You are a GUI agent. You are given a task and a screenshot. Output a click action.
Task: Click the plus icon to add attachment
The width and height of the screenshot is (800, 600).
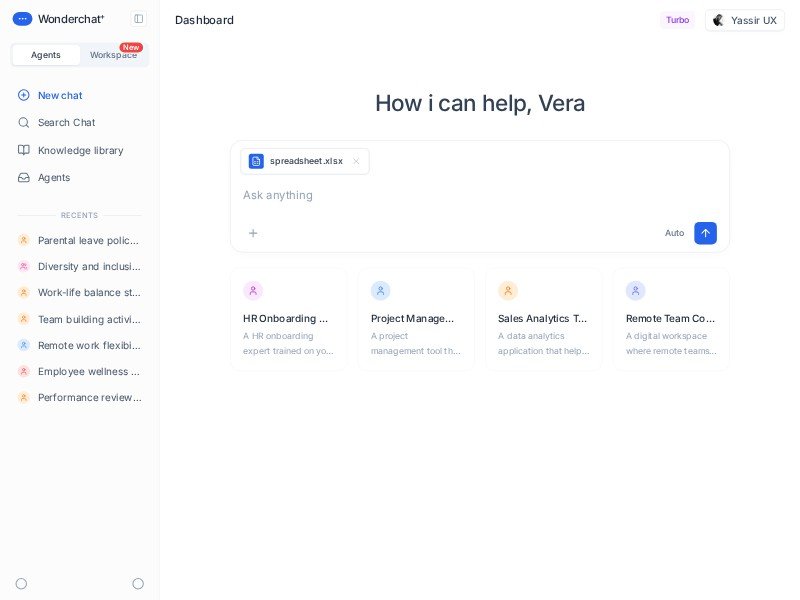point(253,233)
